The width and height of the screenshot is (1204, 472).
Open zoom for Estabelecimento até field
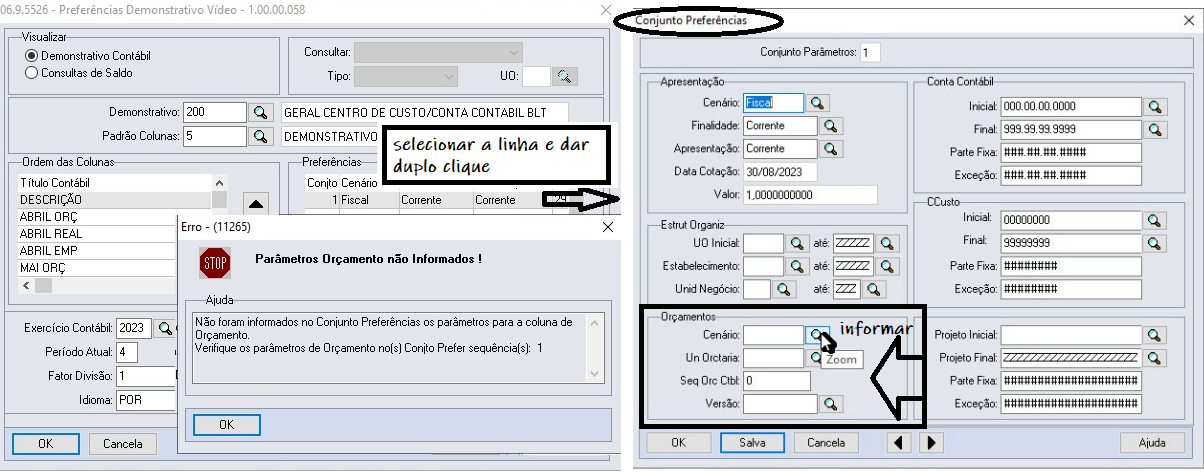(x=886, y=266)
